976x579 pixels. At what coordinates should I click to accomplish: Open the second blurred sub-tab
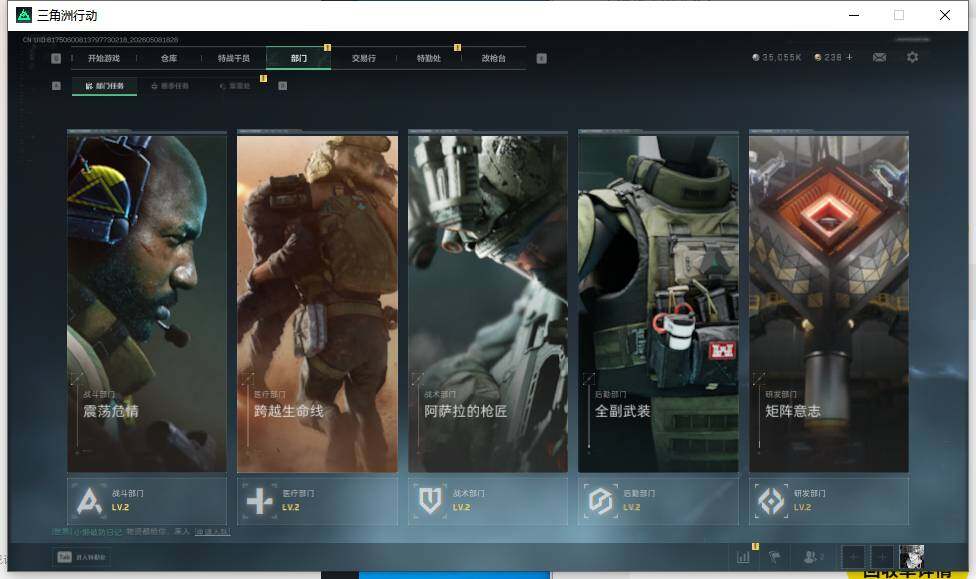tap(169, 86)
